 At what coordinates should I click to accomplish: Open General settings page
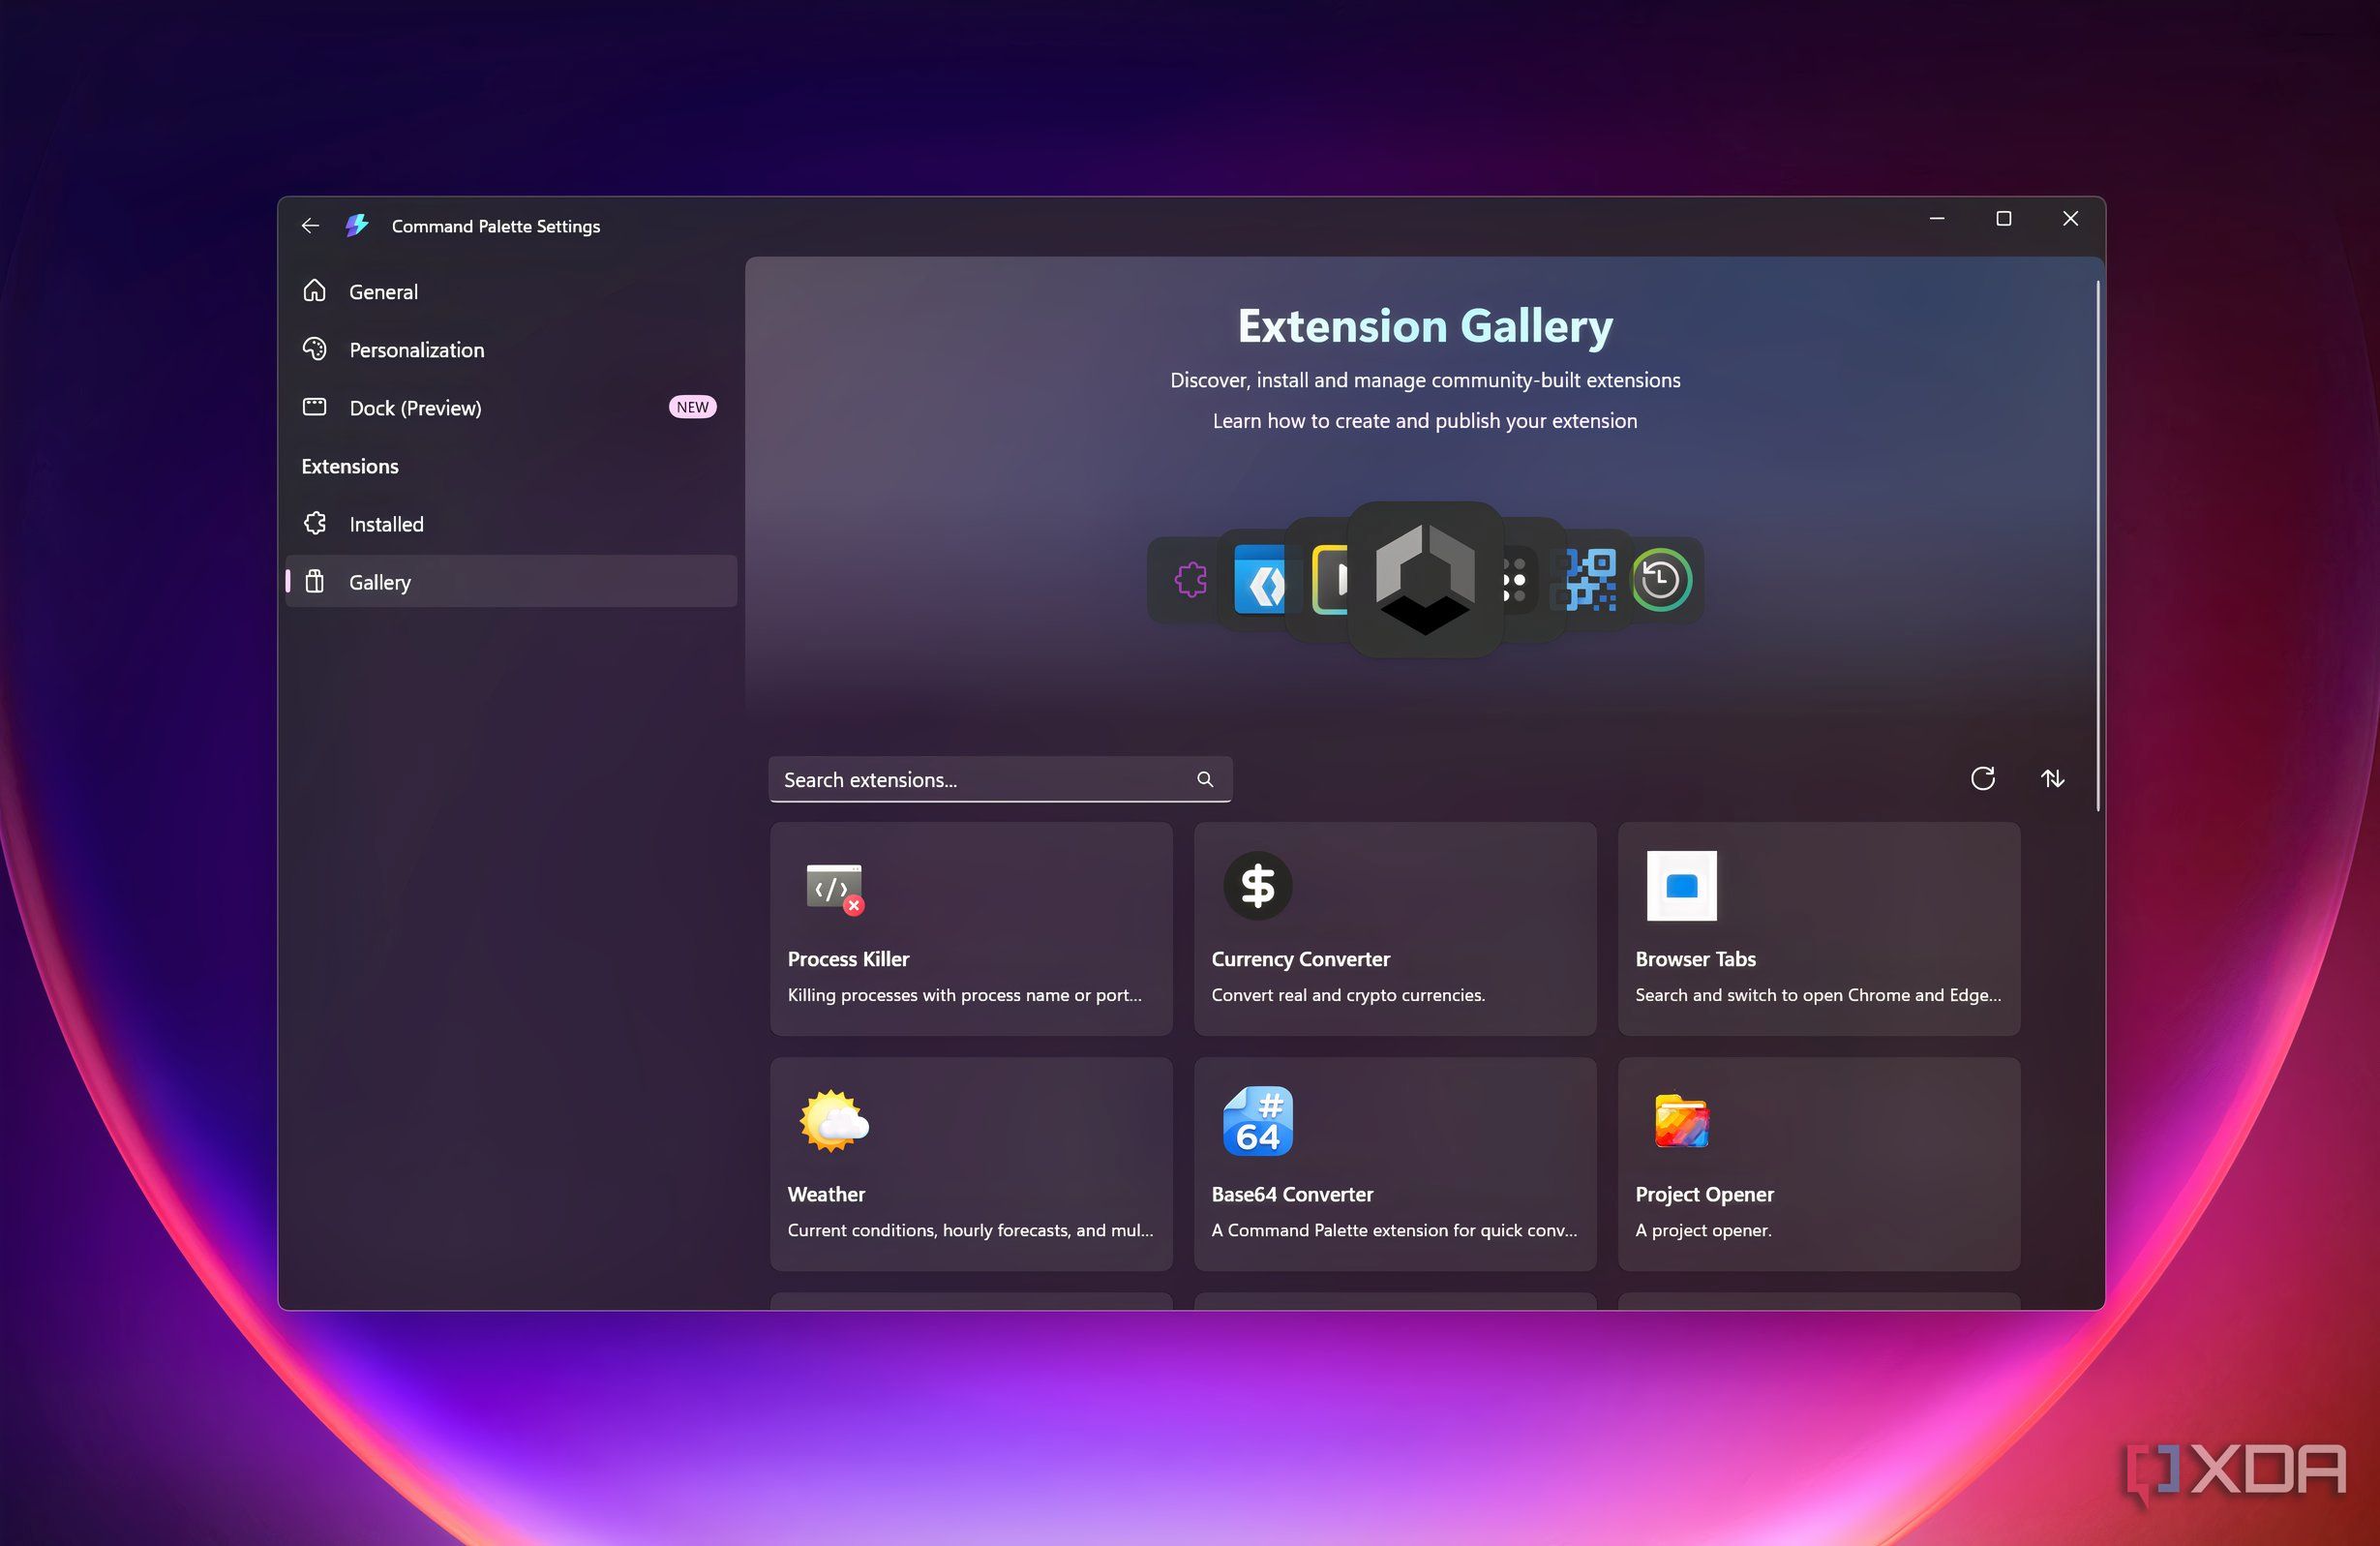pyautogui.click(x=511, y=292)
